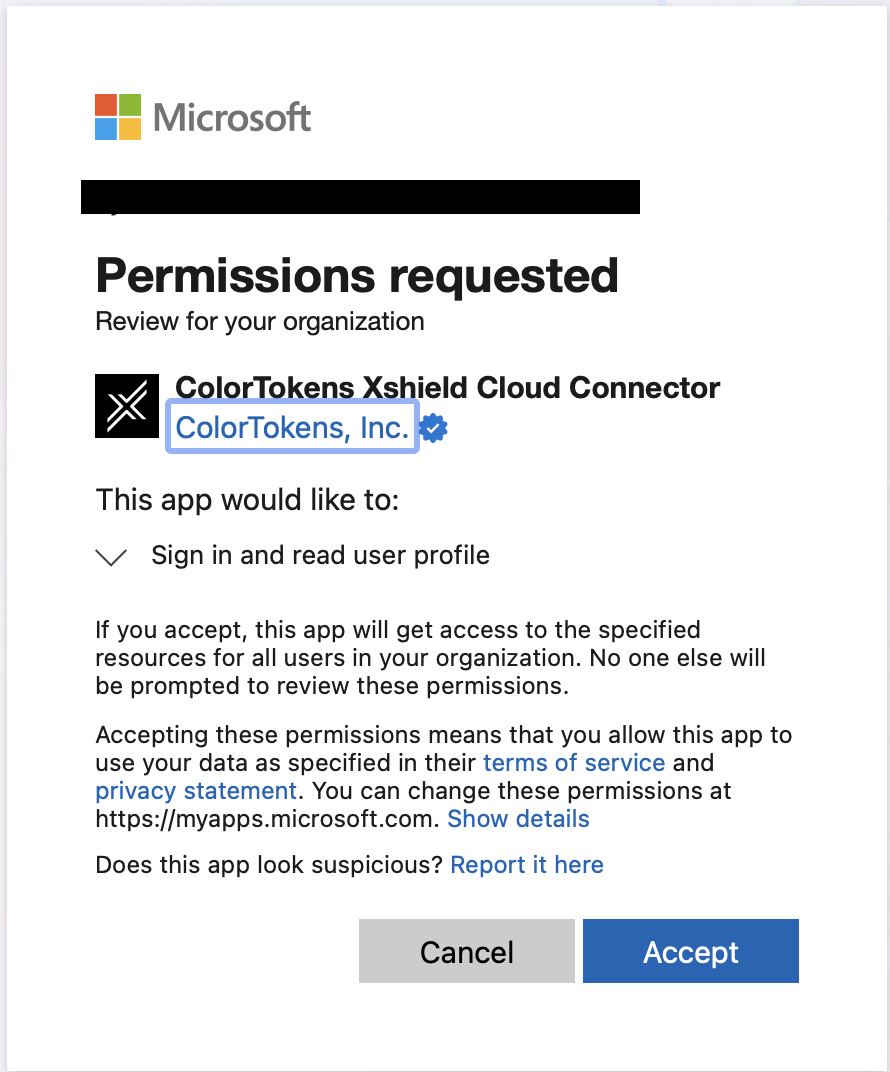This screenshot has height=1072, width=890.
Task: Open the terms of service link
Action: pos(573,762)
